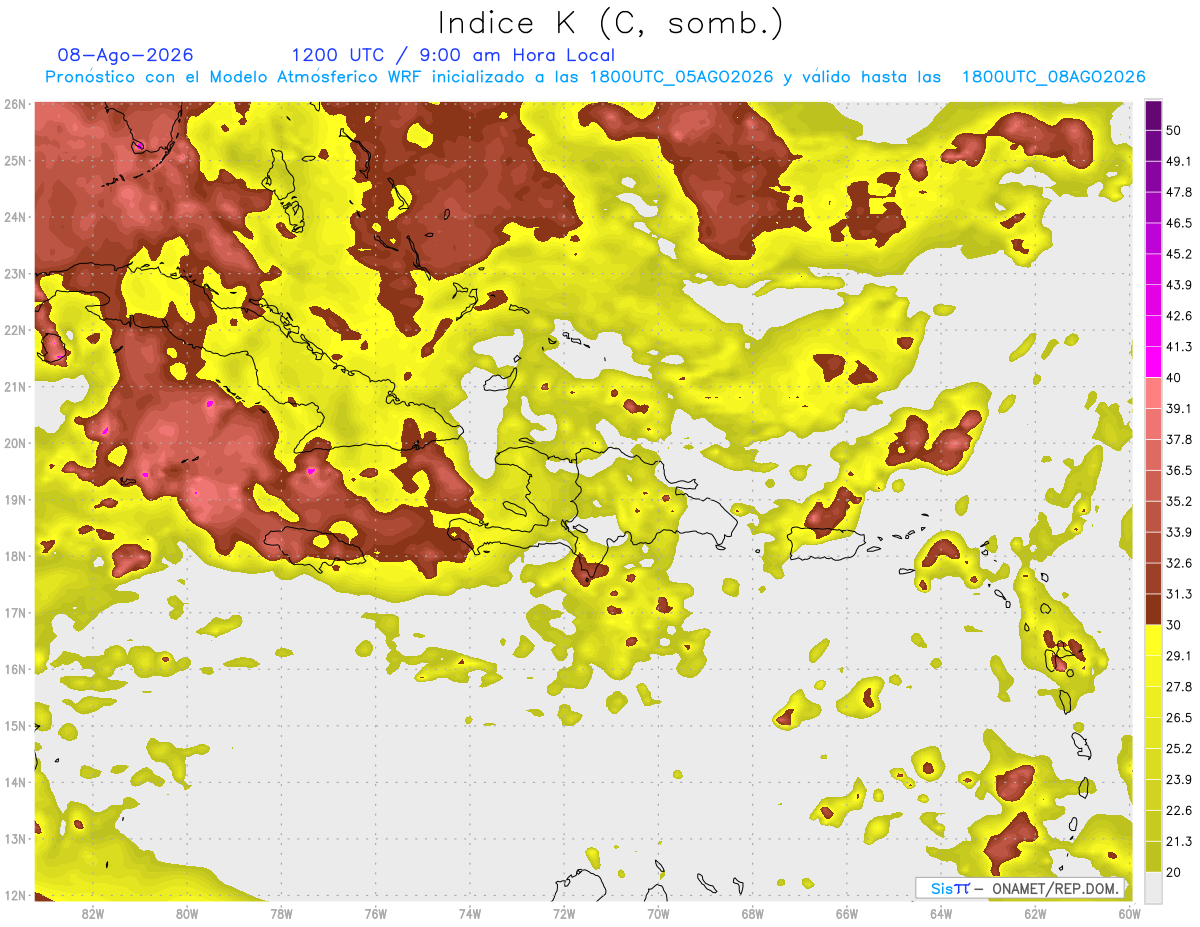Click the 'SisTT – ONAMET/REP.DOM.' credit label
This screenshot has width=1200, height=927.
tap(1021, 888)
